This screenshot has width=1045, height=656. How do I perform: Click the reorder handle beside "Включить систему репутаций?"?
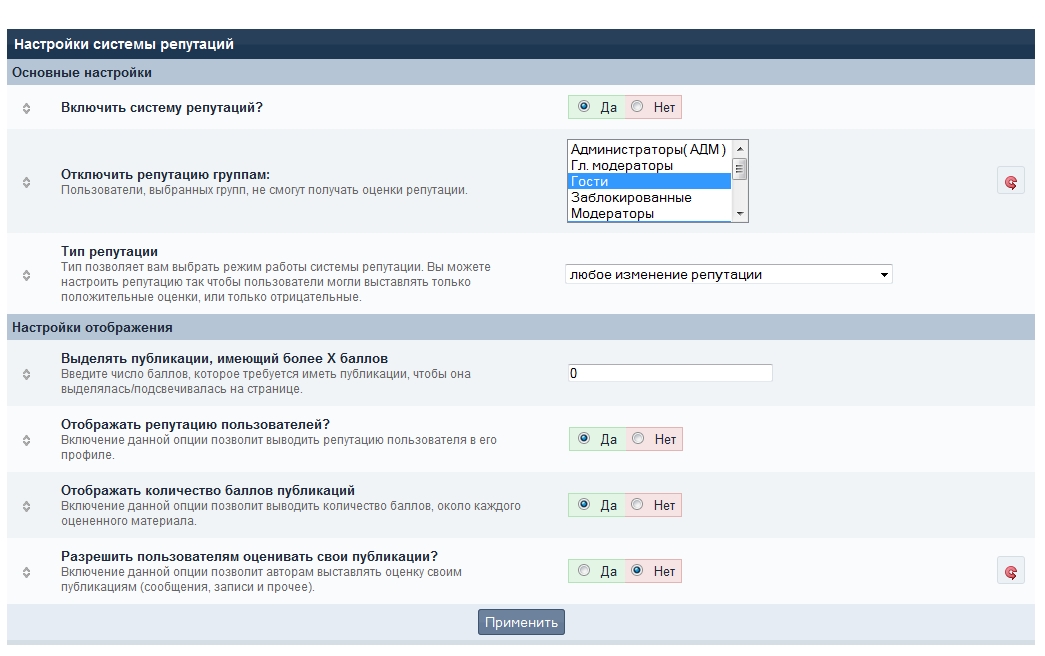click(26, 108)
